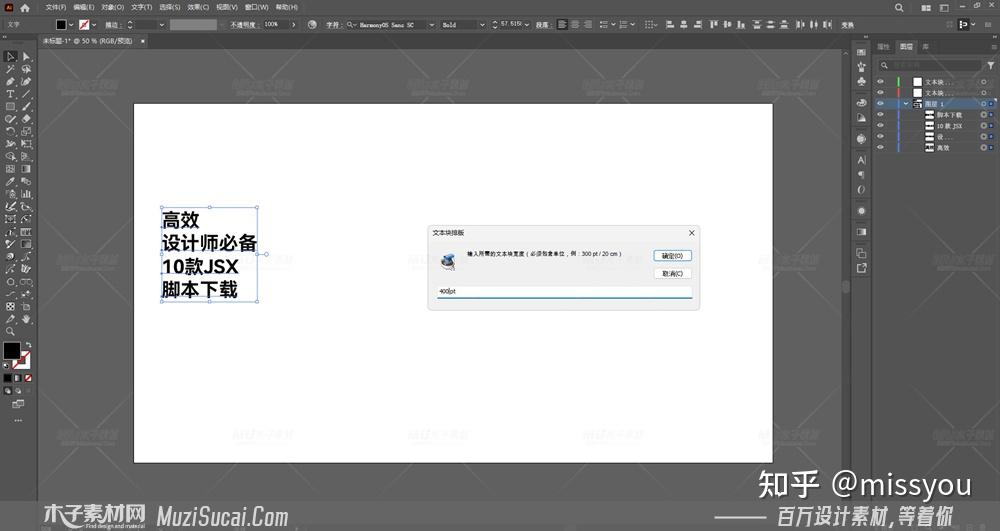1000x531 pixels.
Task: Open the 对象(O) menu
Action: pyautogui.click(x=112, y=8)
